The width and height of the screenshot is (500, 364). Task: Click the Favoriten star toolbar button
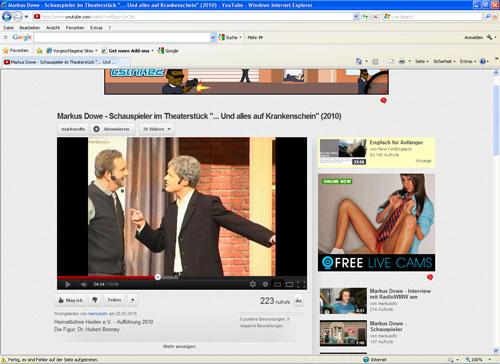[15, 51]
